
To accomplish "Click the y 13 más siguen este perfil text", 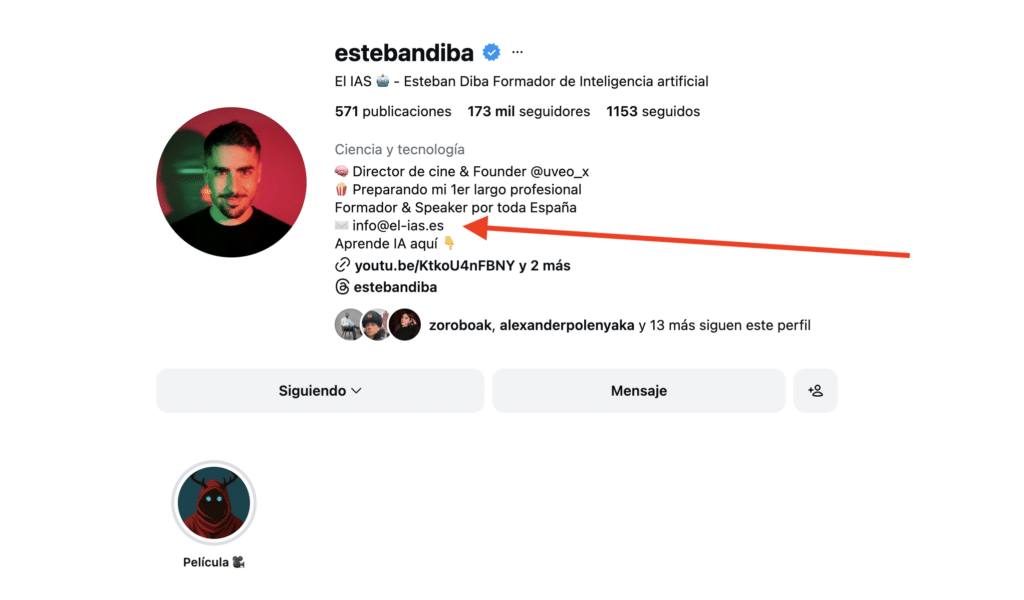I will click(724, 325).
